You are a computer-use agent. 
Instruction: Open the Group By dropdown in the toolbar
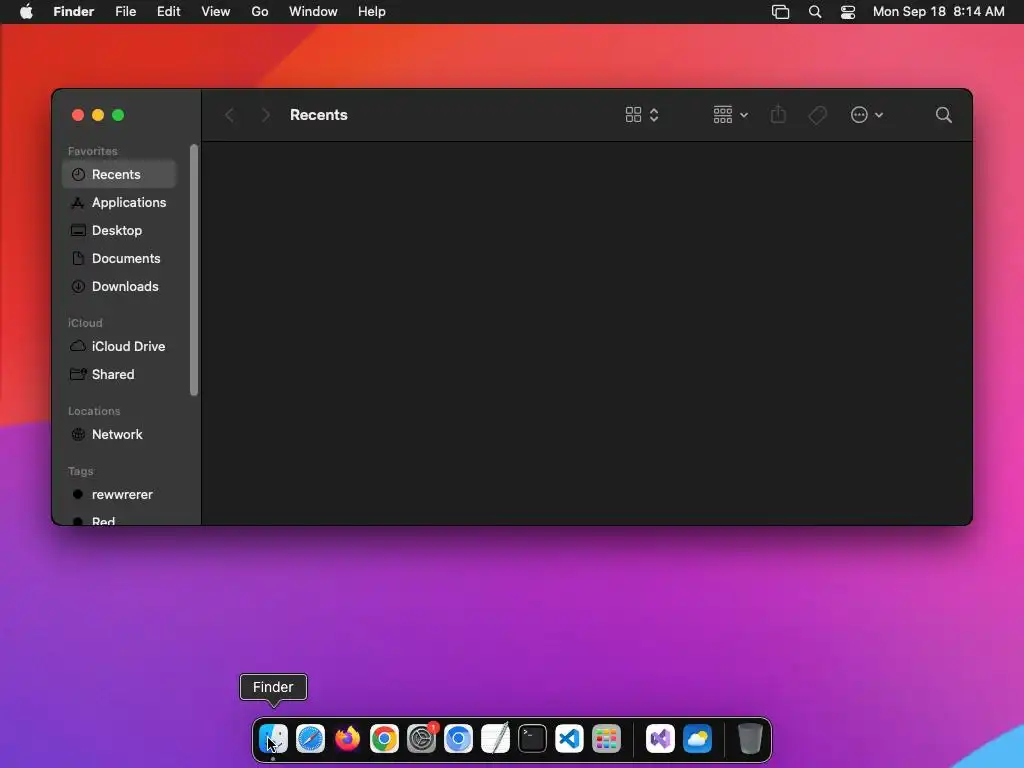click(730, 115)
